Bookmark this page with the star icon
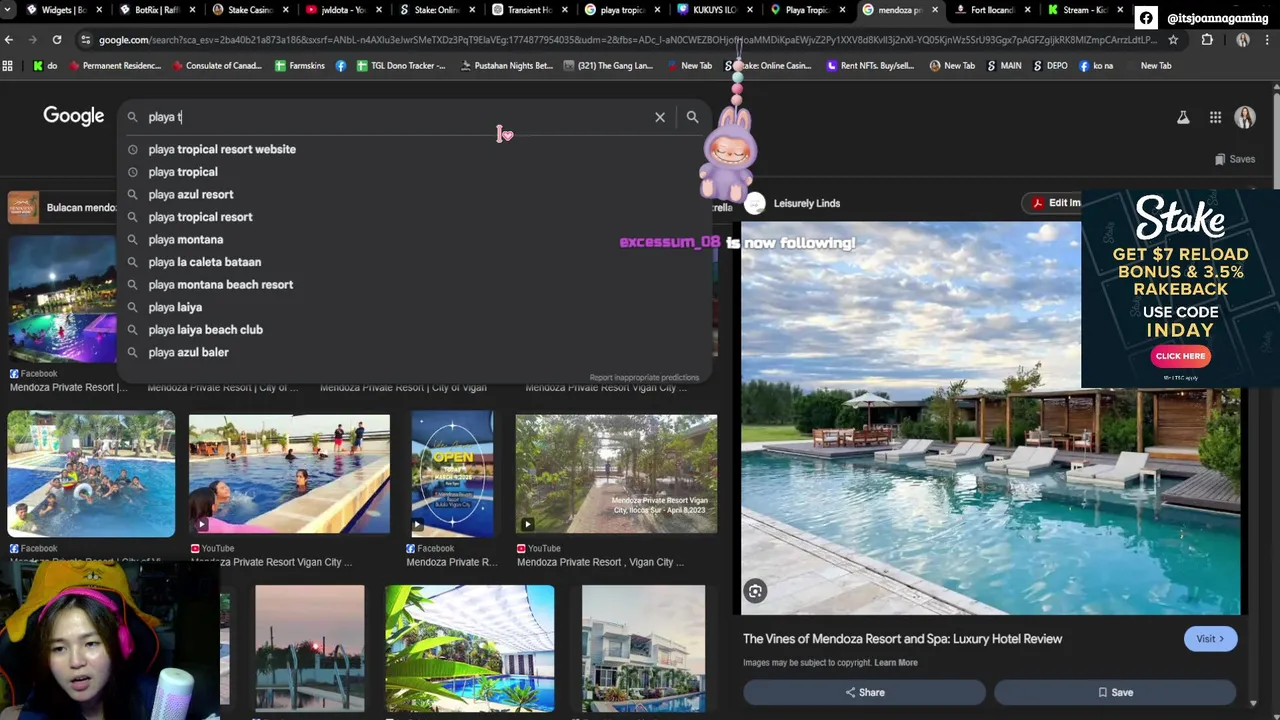1280x720 pixels. pos(1173,40)
